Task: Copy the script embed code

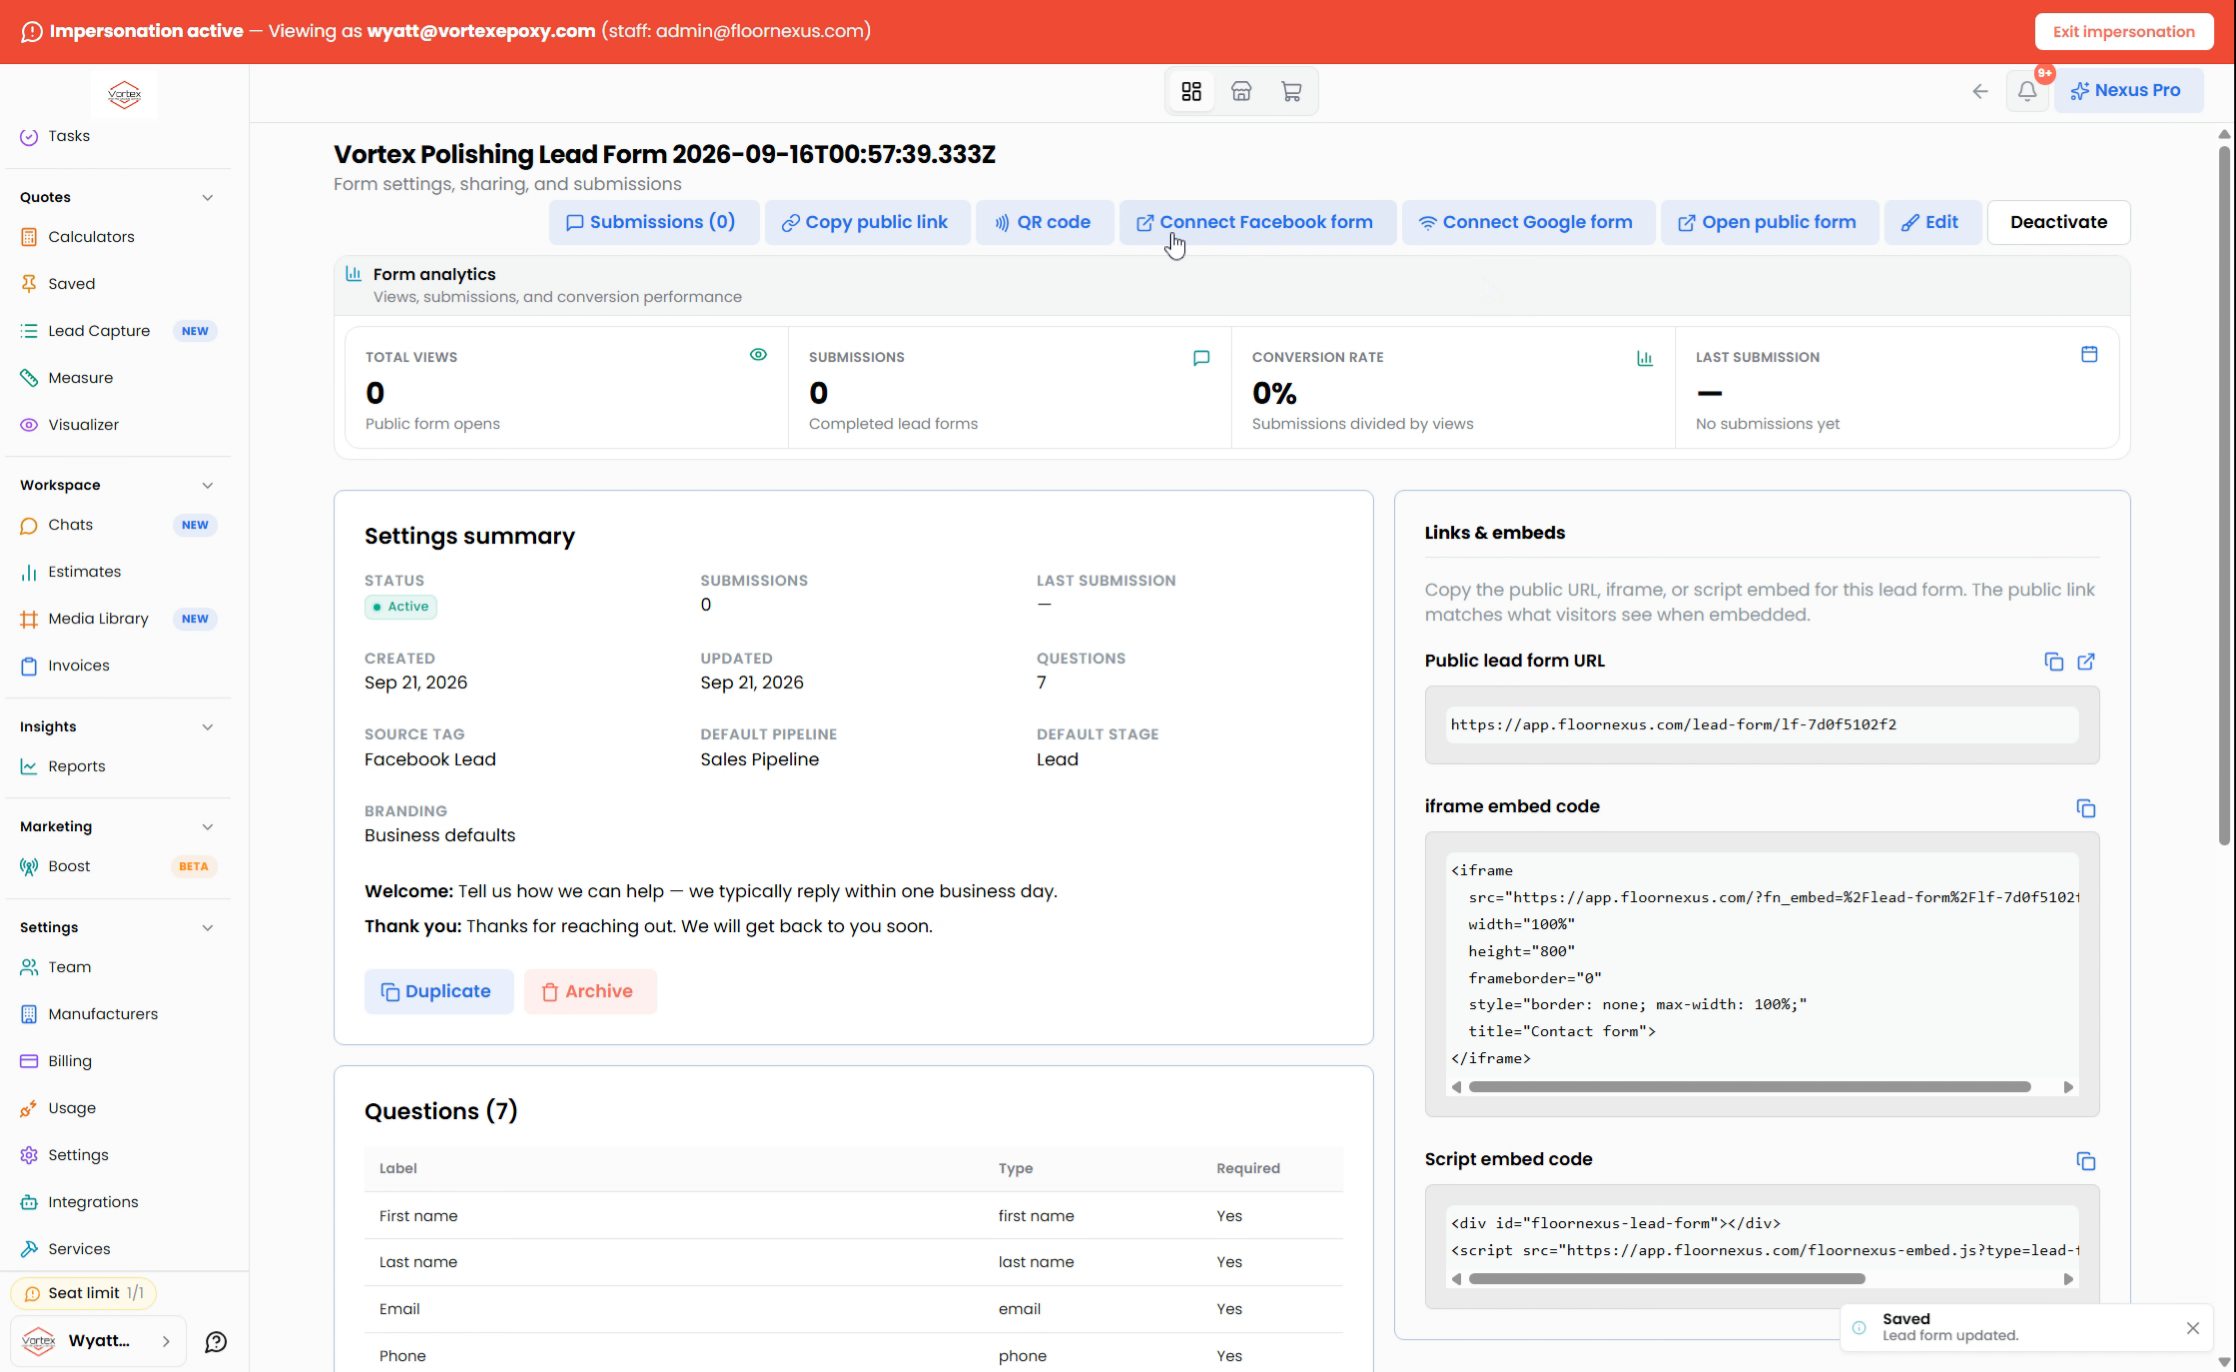Action: click(2085, 1160)
